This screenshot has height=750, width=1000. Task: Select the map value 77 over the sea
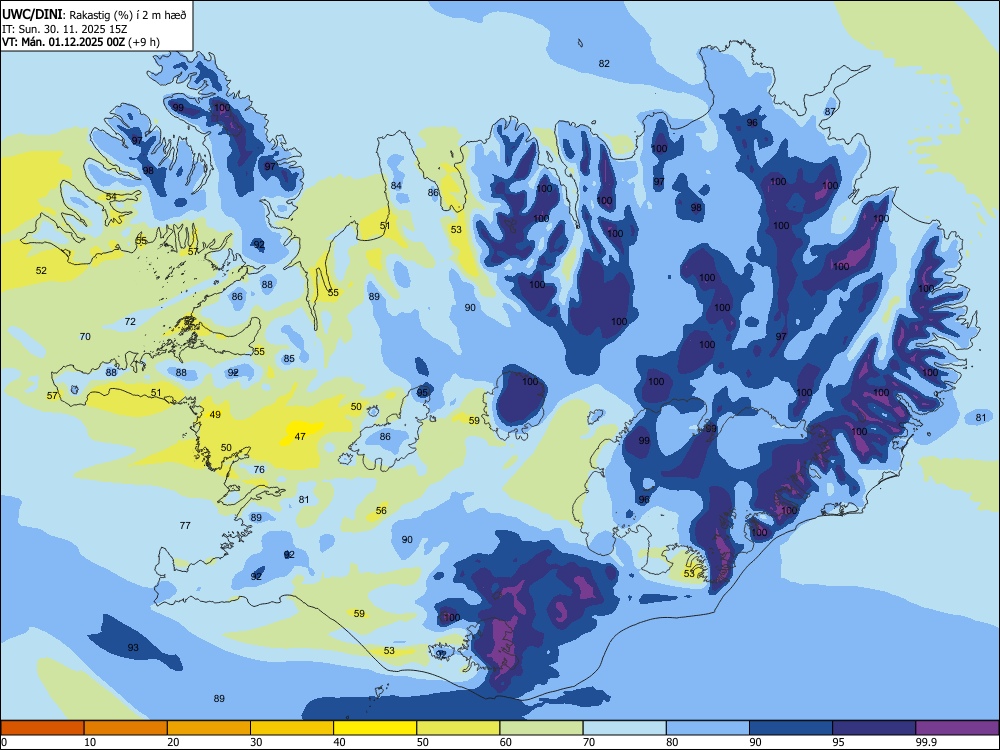click(x=185, y=526)
